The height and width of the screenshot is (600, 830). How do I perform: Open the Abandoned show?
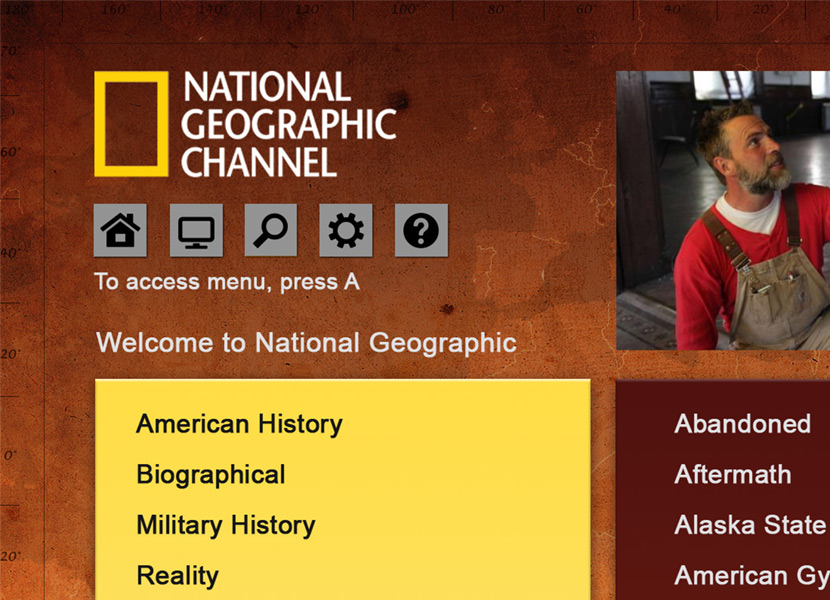pos(743,424)
